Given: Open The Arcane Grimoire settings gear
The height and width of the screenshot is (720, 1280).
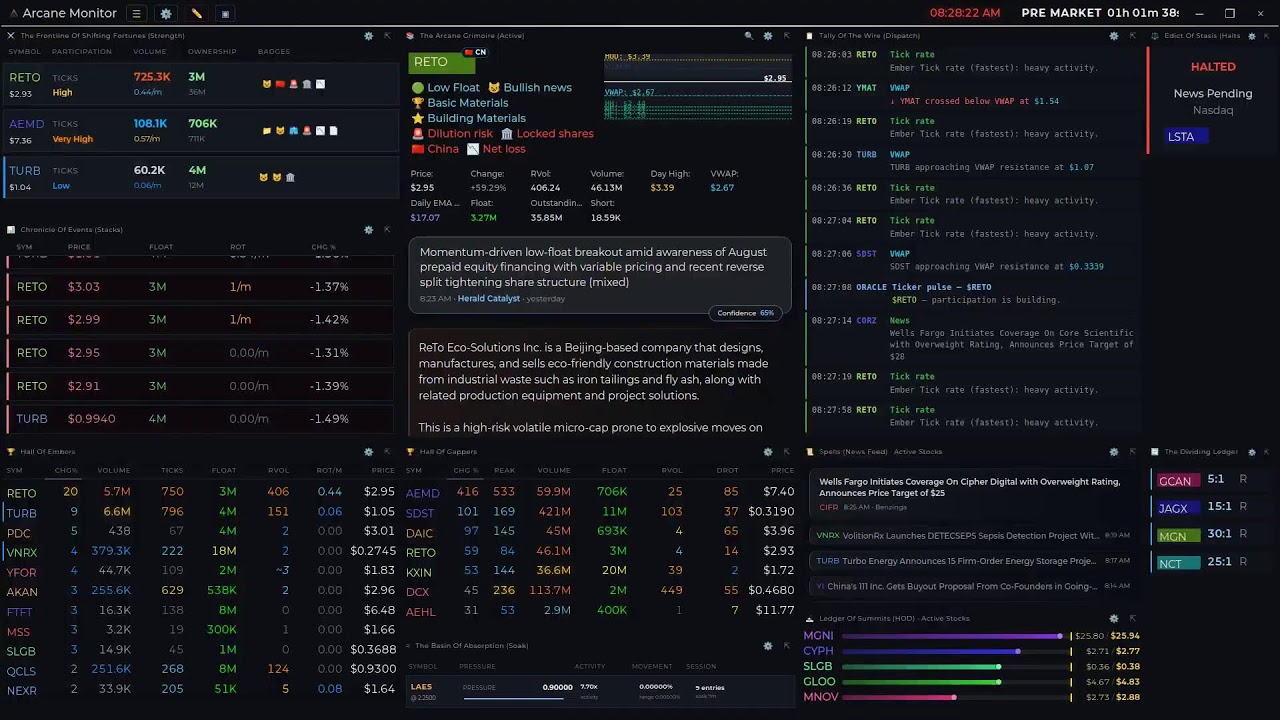Looking at the screenshot, I should point(768,35).
